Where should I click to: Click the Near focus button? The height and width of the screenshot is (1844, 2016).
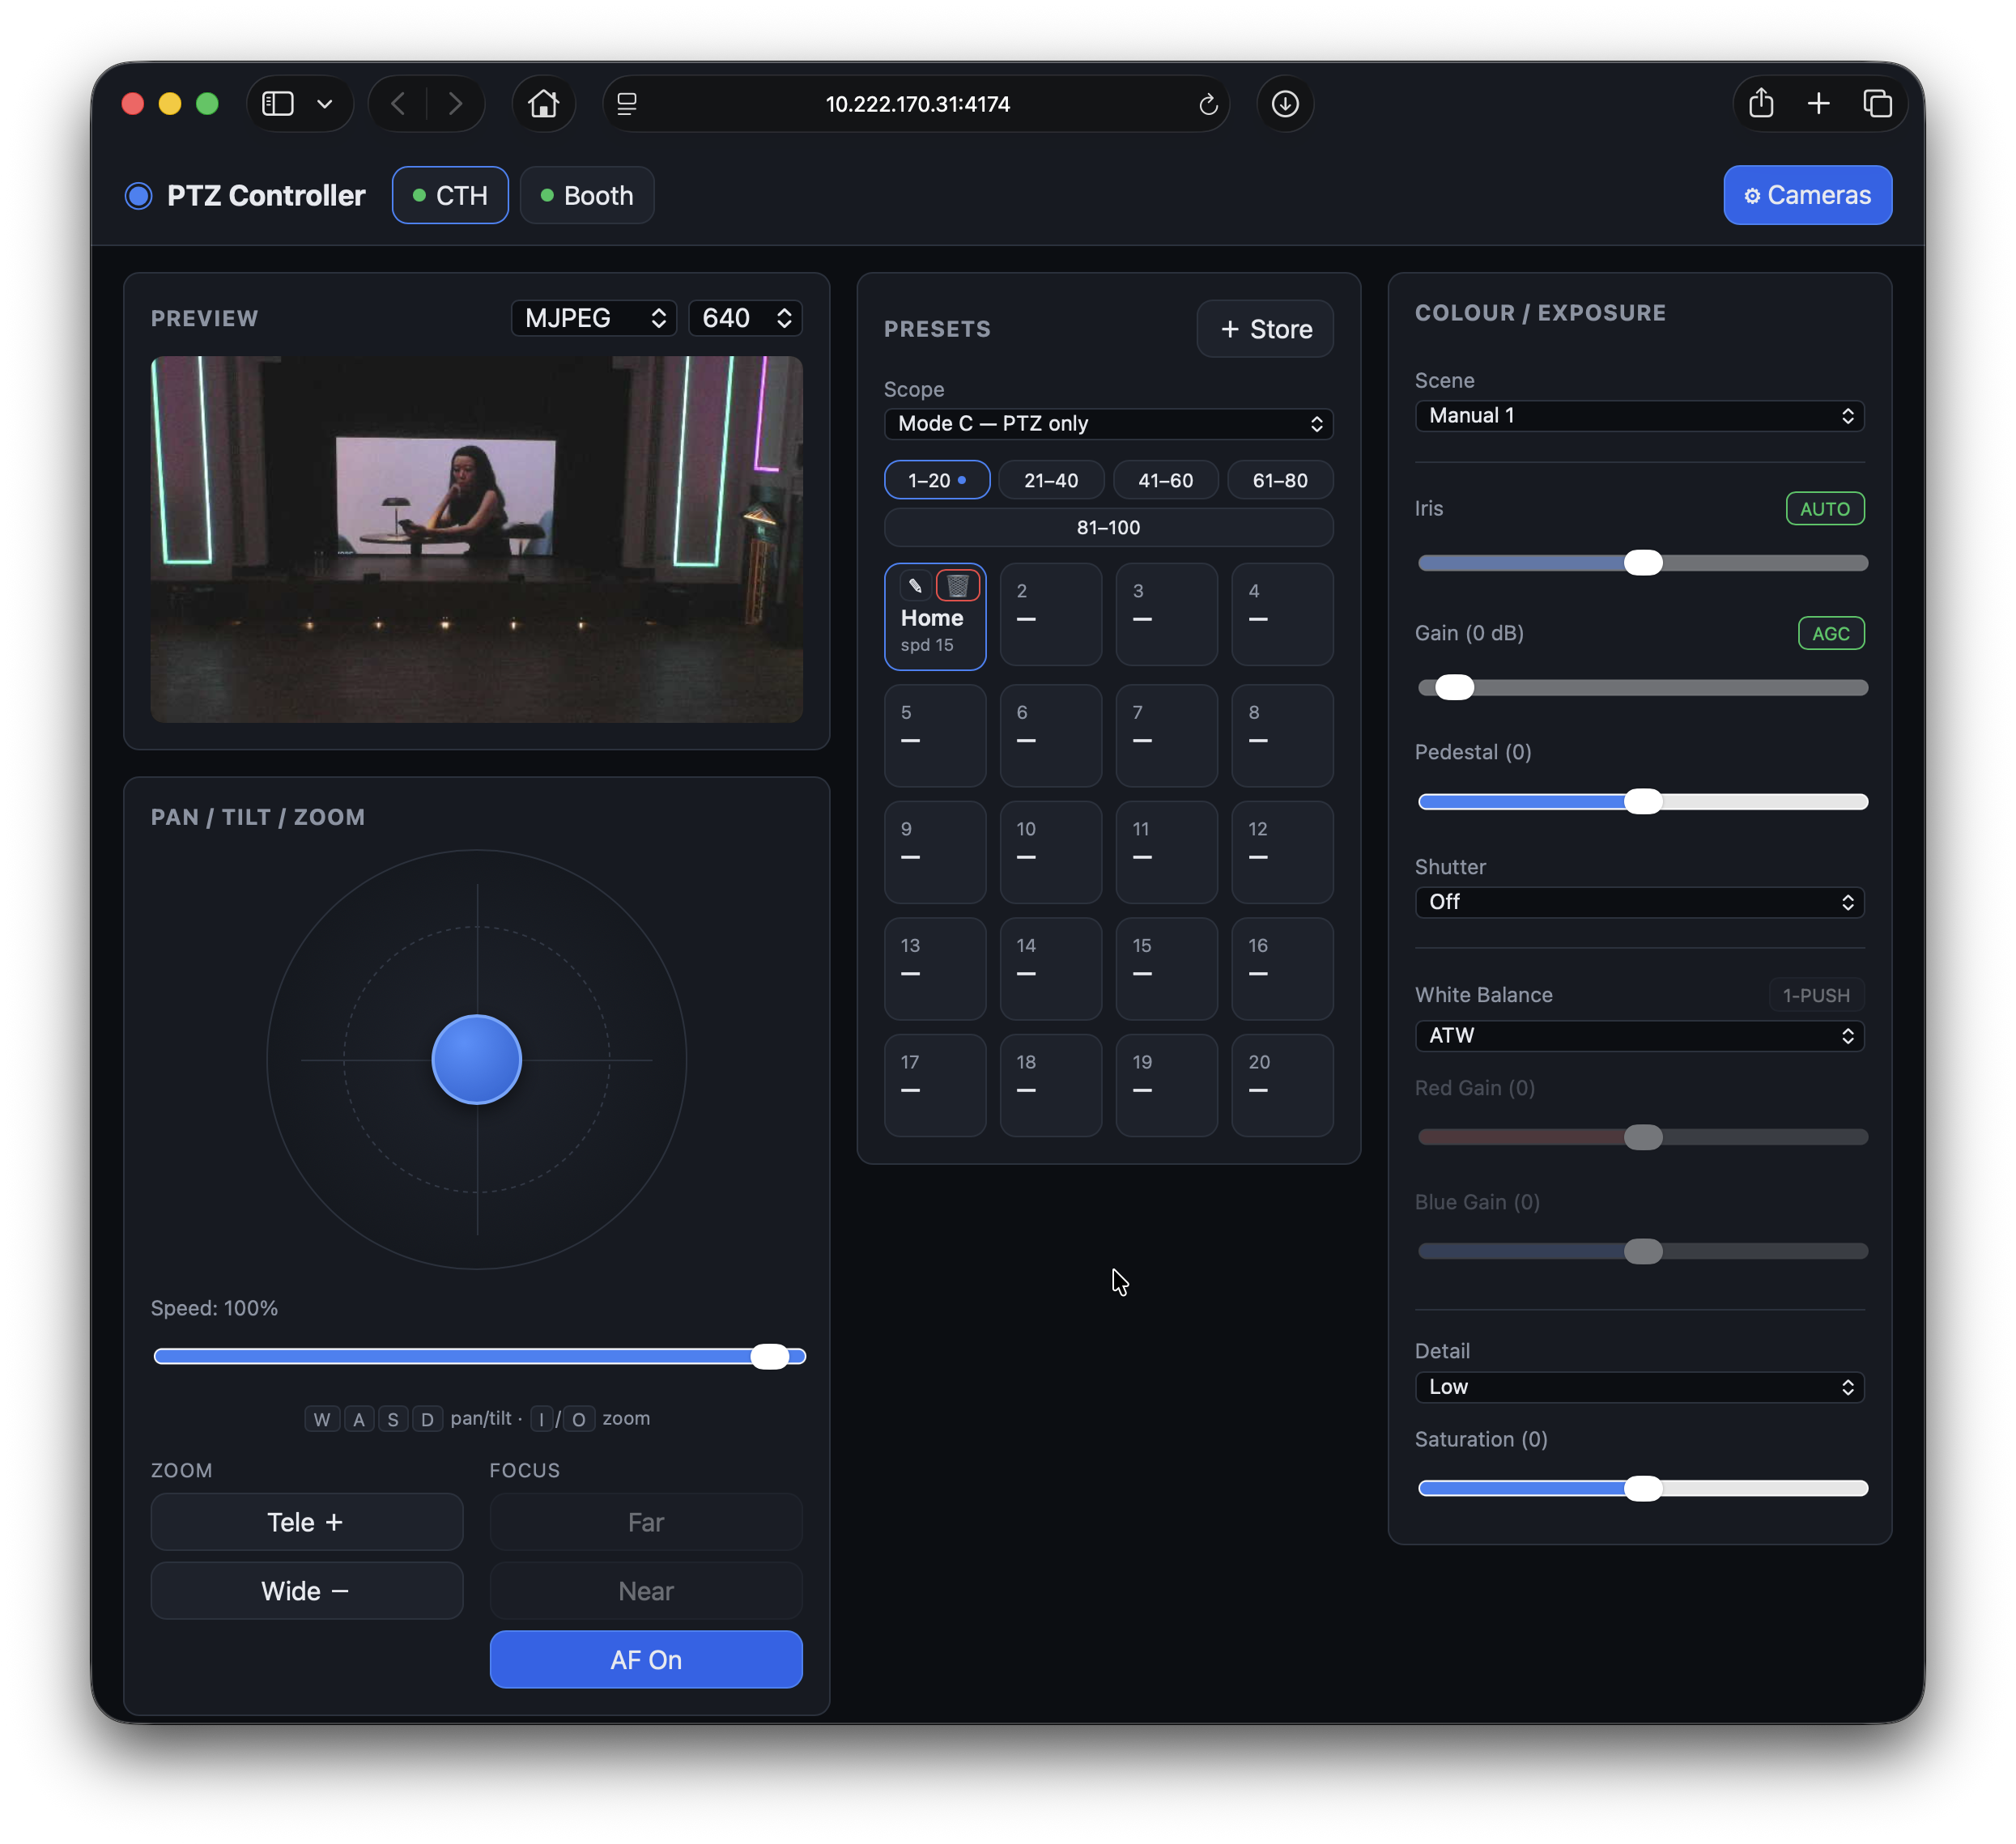[646, 1591]
